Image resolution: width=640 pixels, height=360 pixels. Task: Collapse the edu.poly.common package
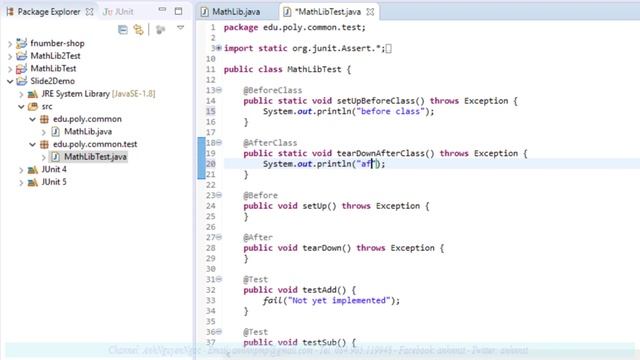point(32,119)
